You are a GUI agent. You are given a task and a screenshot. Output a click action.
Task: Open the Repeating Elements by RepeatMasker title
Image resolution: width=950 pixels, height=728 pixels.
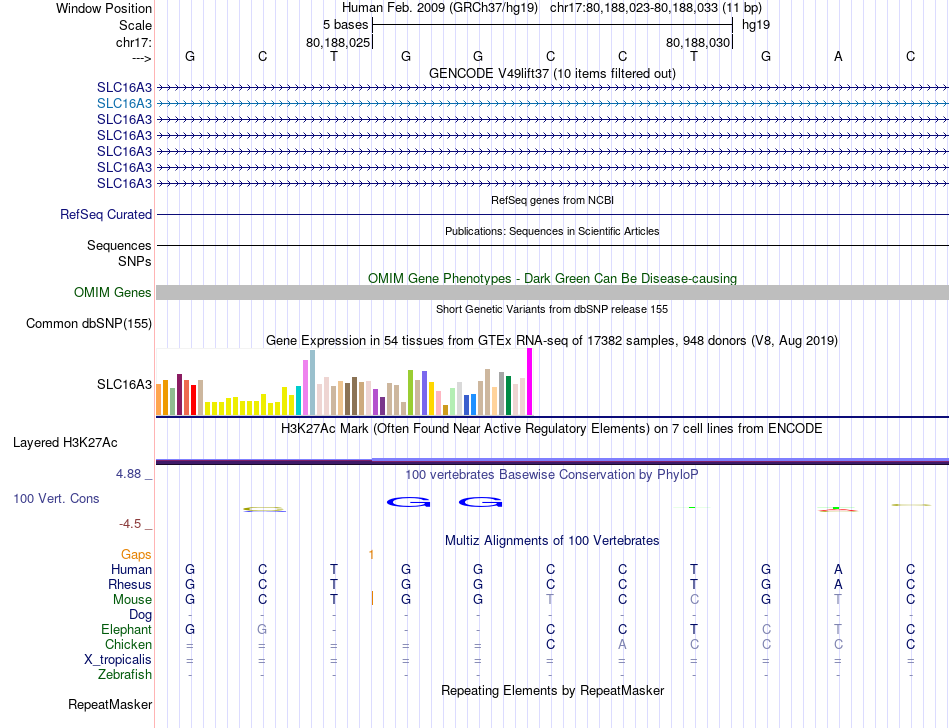[x=552, y=690]
